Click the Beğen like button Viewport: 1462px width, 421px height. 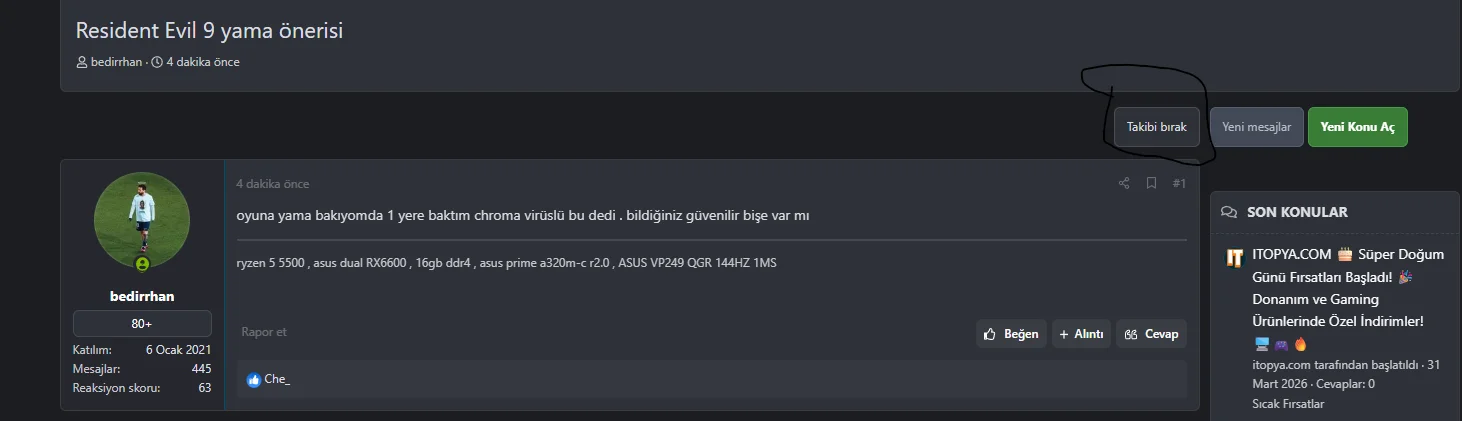pos(1011,334)
